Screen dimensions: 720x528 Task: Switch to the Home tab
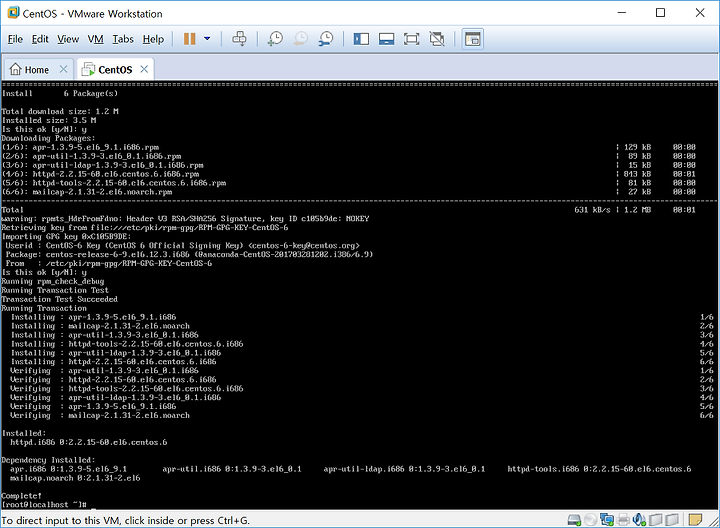point(37,69)
